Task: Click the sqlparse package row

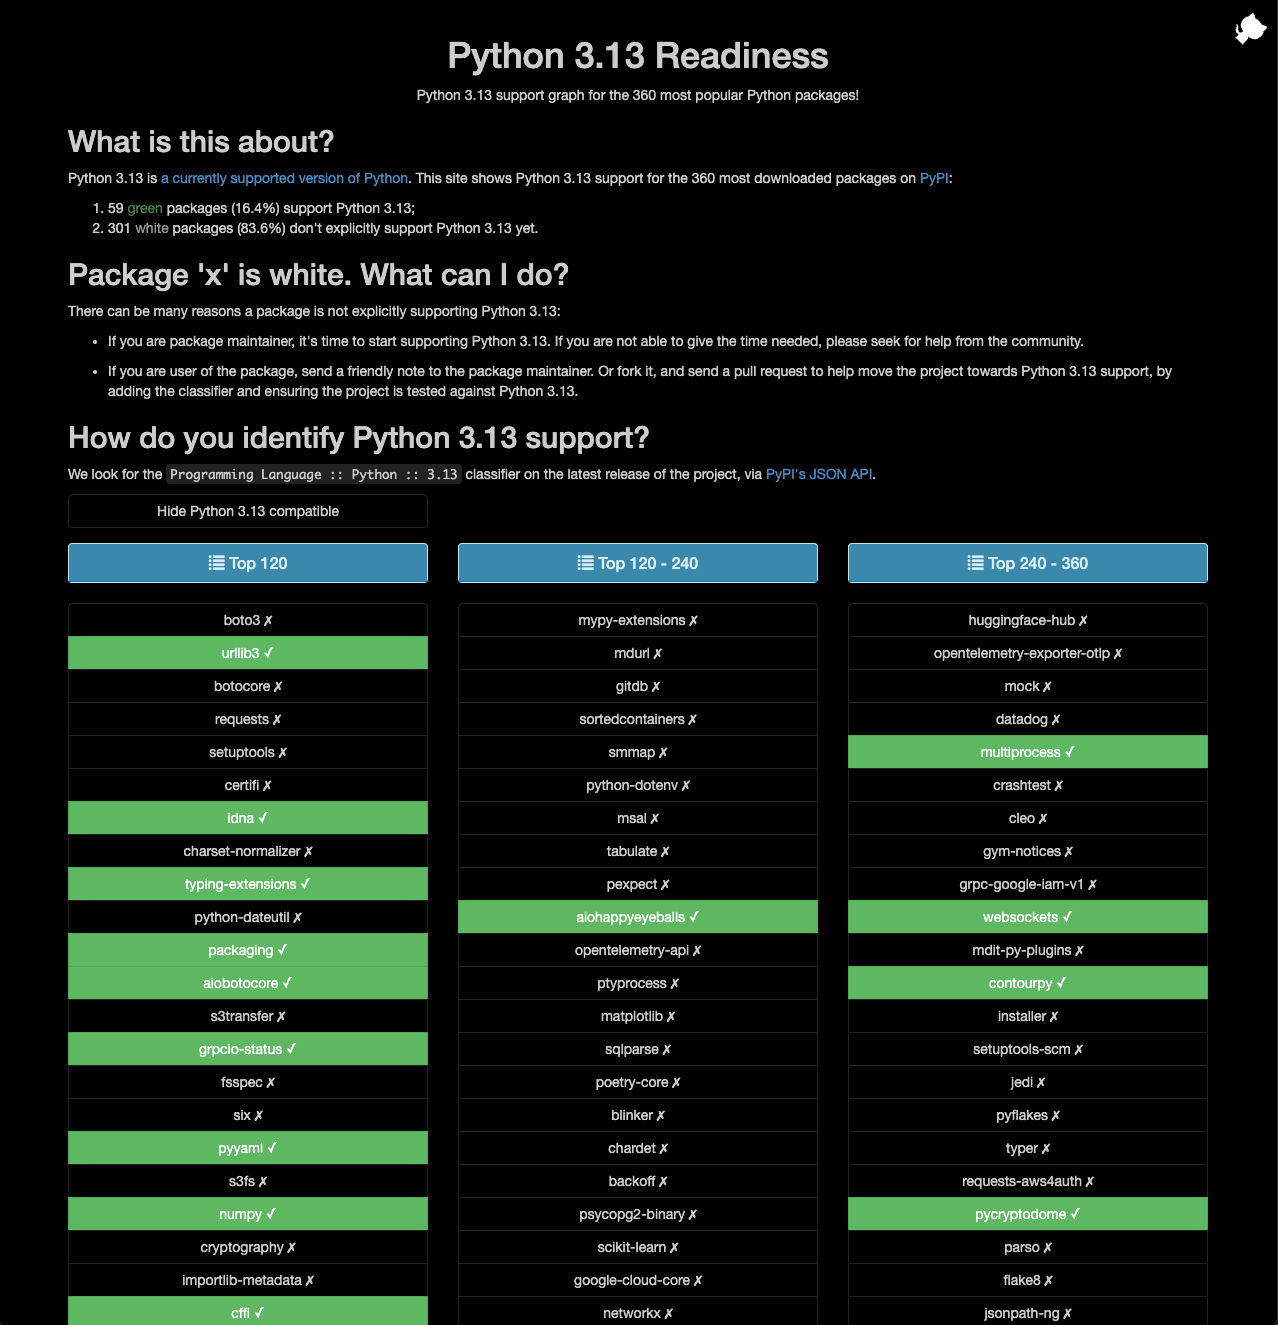Action: (638, 1049)
